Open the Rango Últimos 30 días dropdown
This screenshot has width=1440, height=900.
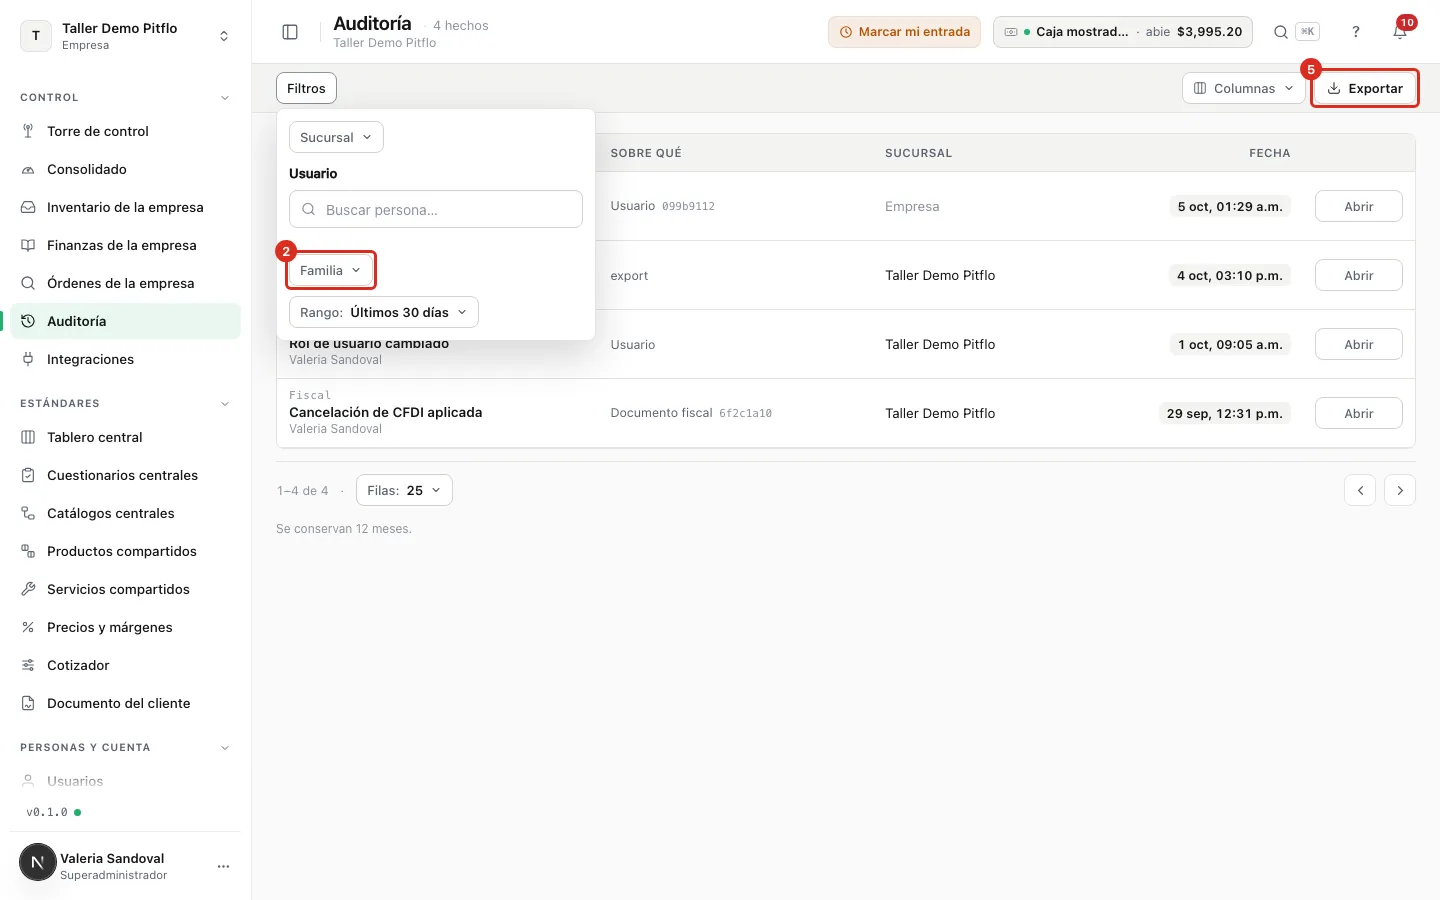pyautogui.click(x=384, y=312)
